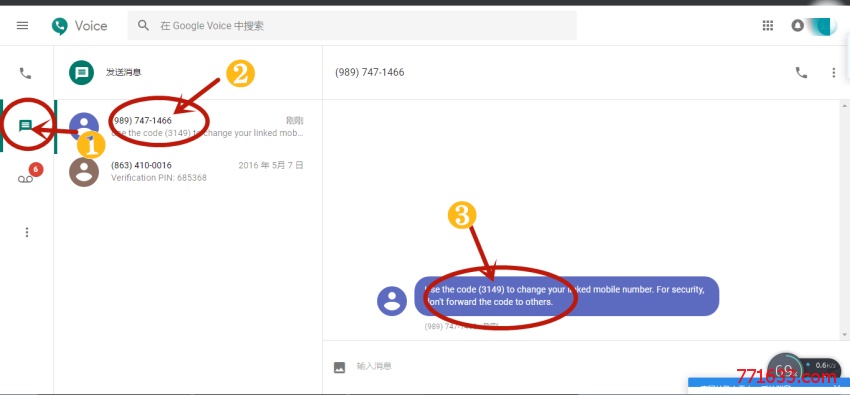
Task: Open conversation more options menu
Action: [x=834, y=72]
